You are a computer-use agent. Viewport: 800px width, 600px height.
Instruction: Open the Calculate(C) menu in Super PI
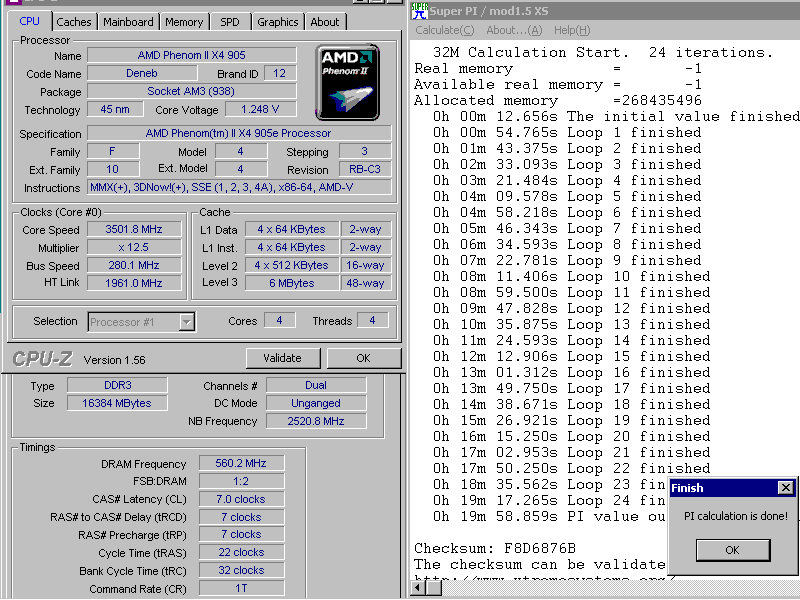pos(444,31)
